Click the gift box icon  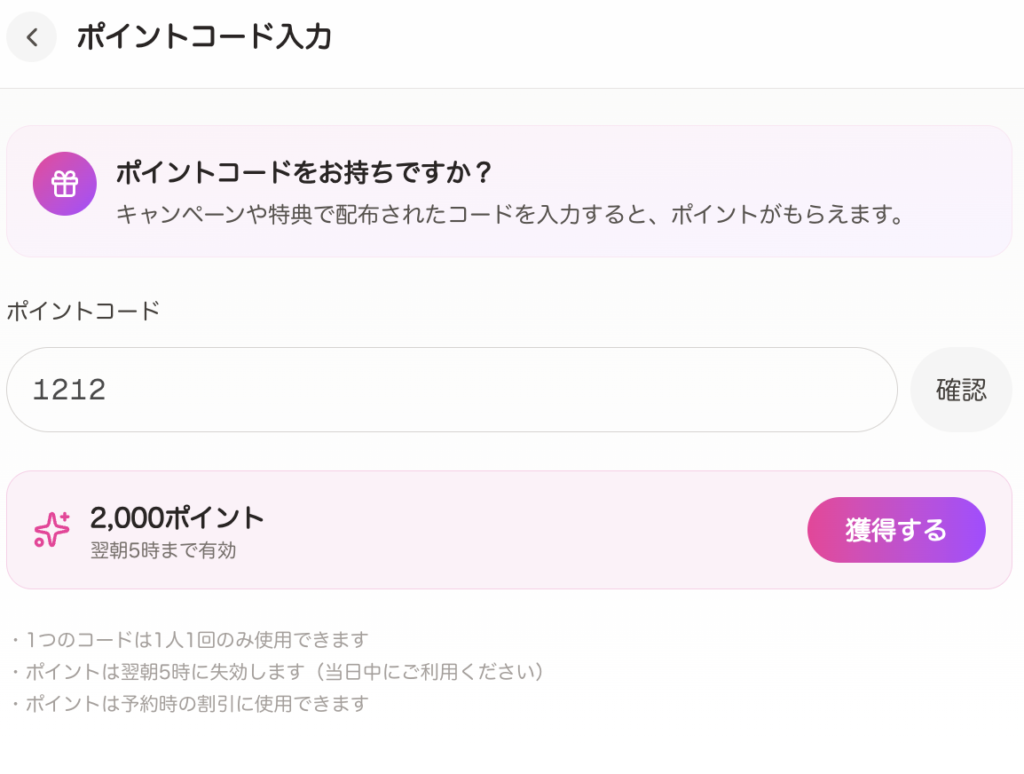[x=64, y=184]
